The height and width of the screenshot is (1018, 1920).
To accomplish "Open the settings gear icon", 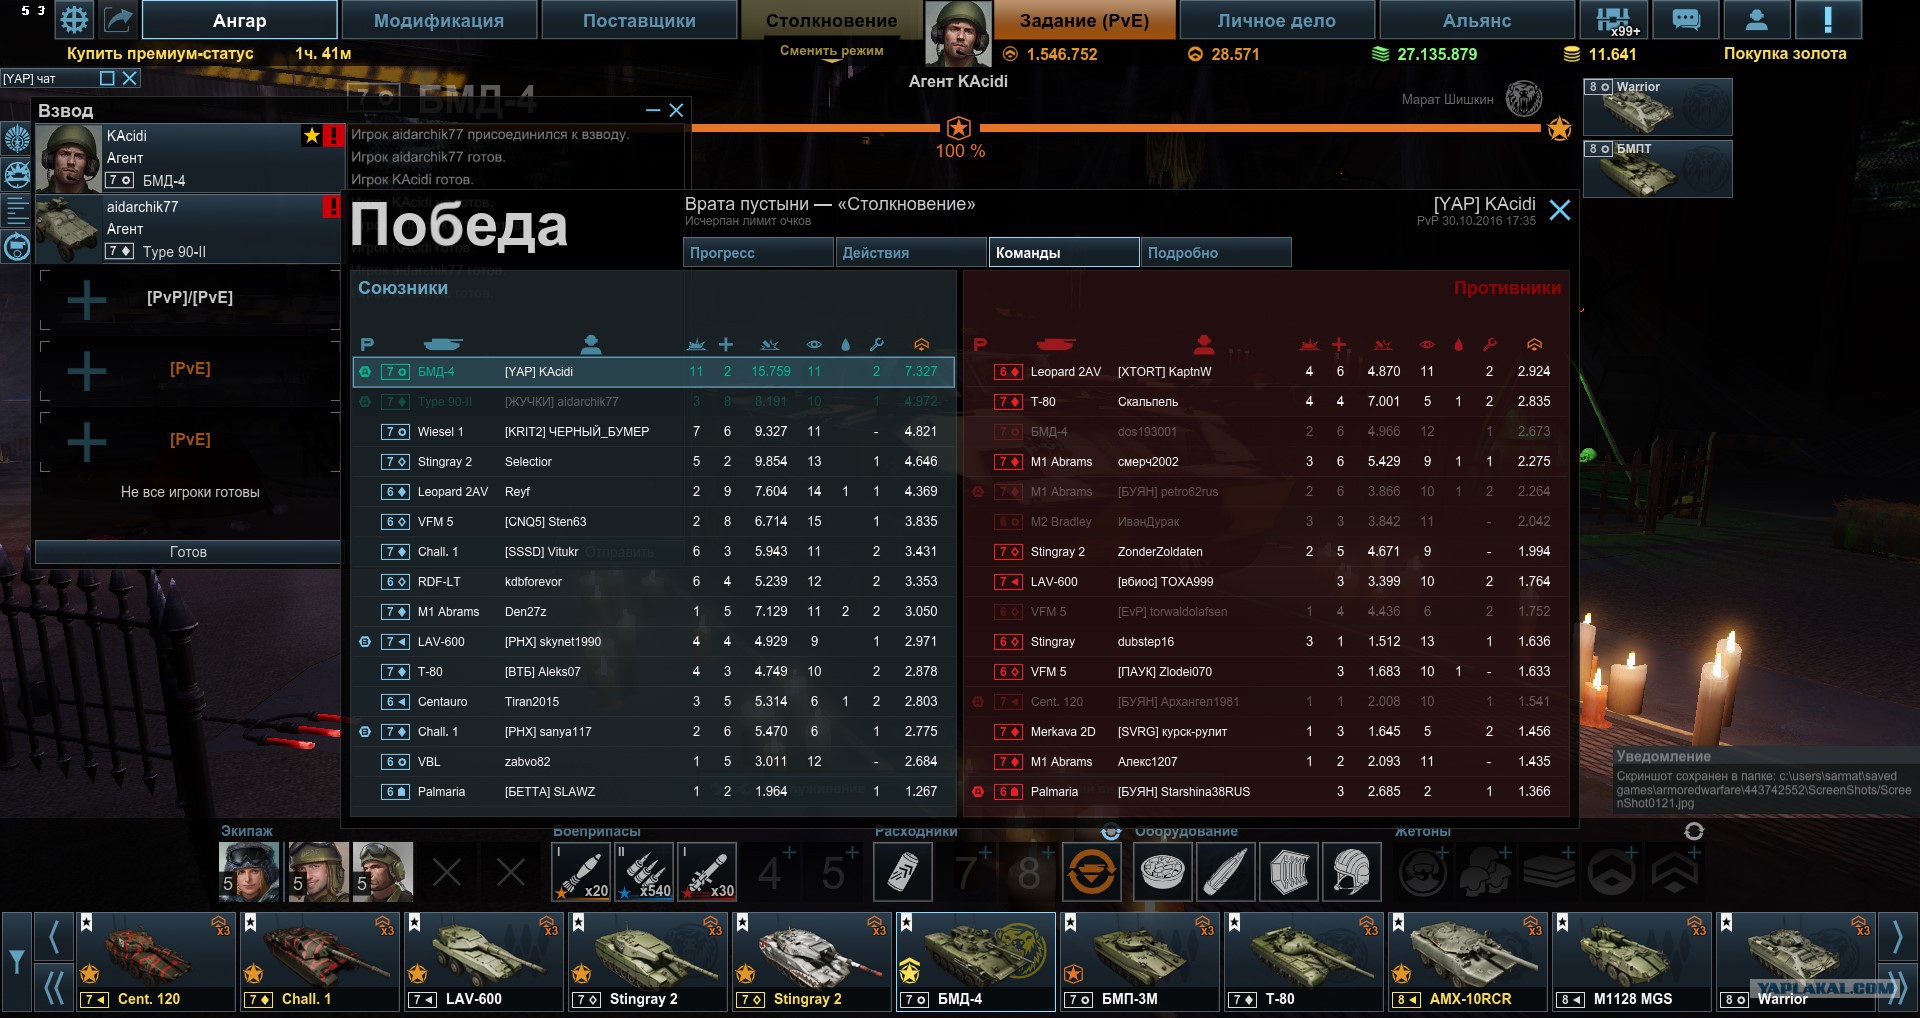I will (73, 19).
